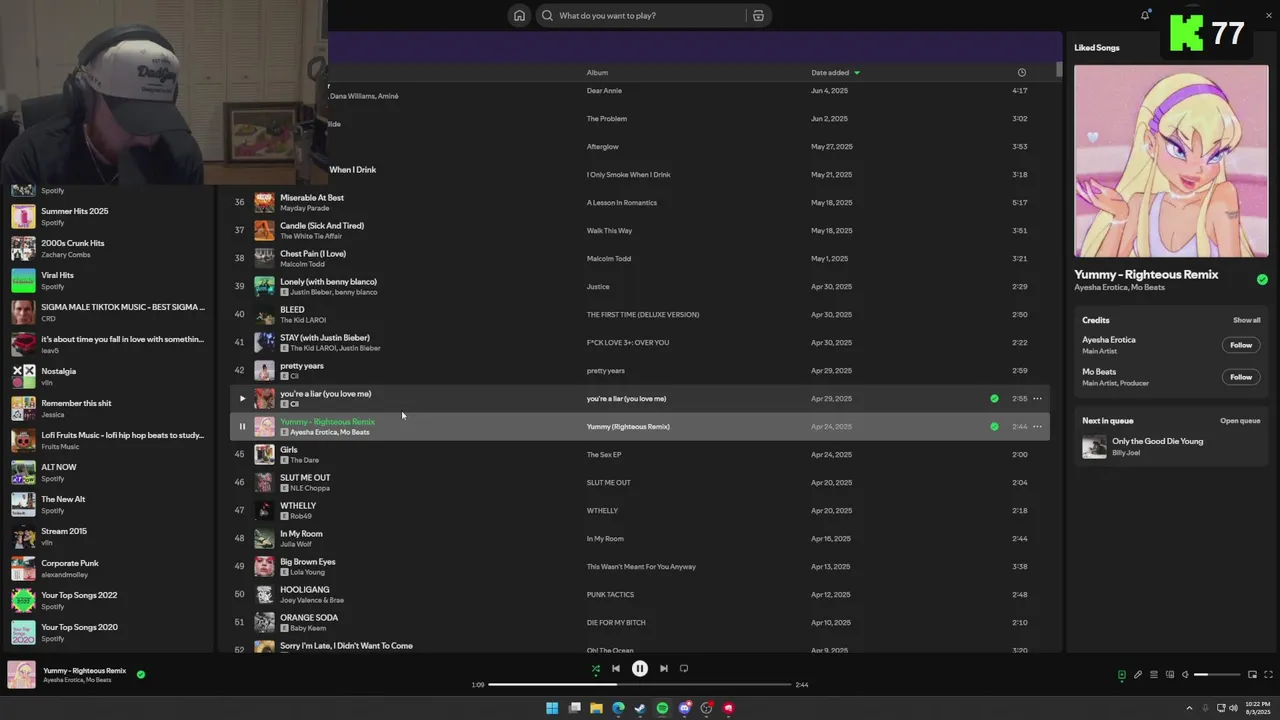The height and width of the screenshot is (720, 1280).
Task: Follow Ayesha Erotica
Action: point(1241,345)
